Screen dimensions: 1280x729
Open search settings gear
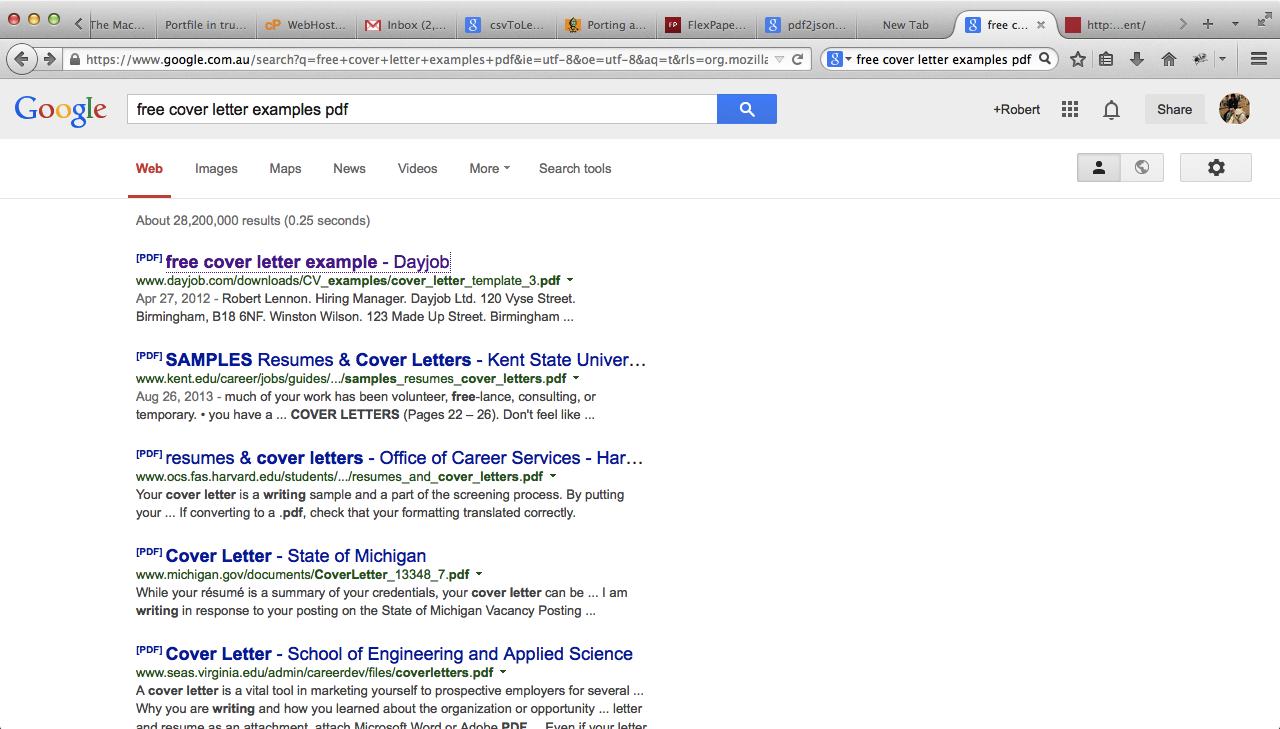coord(1216,168)
